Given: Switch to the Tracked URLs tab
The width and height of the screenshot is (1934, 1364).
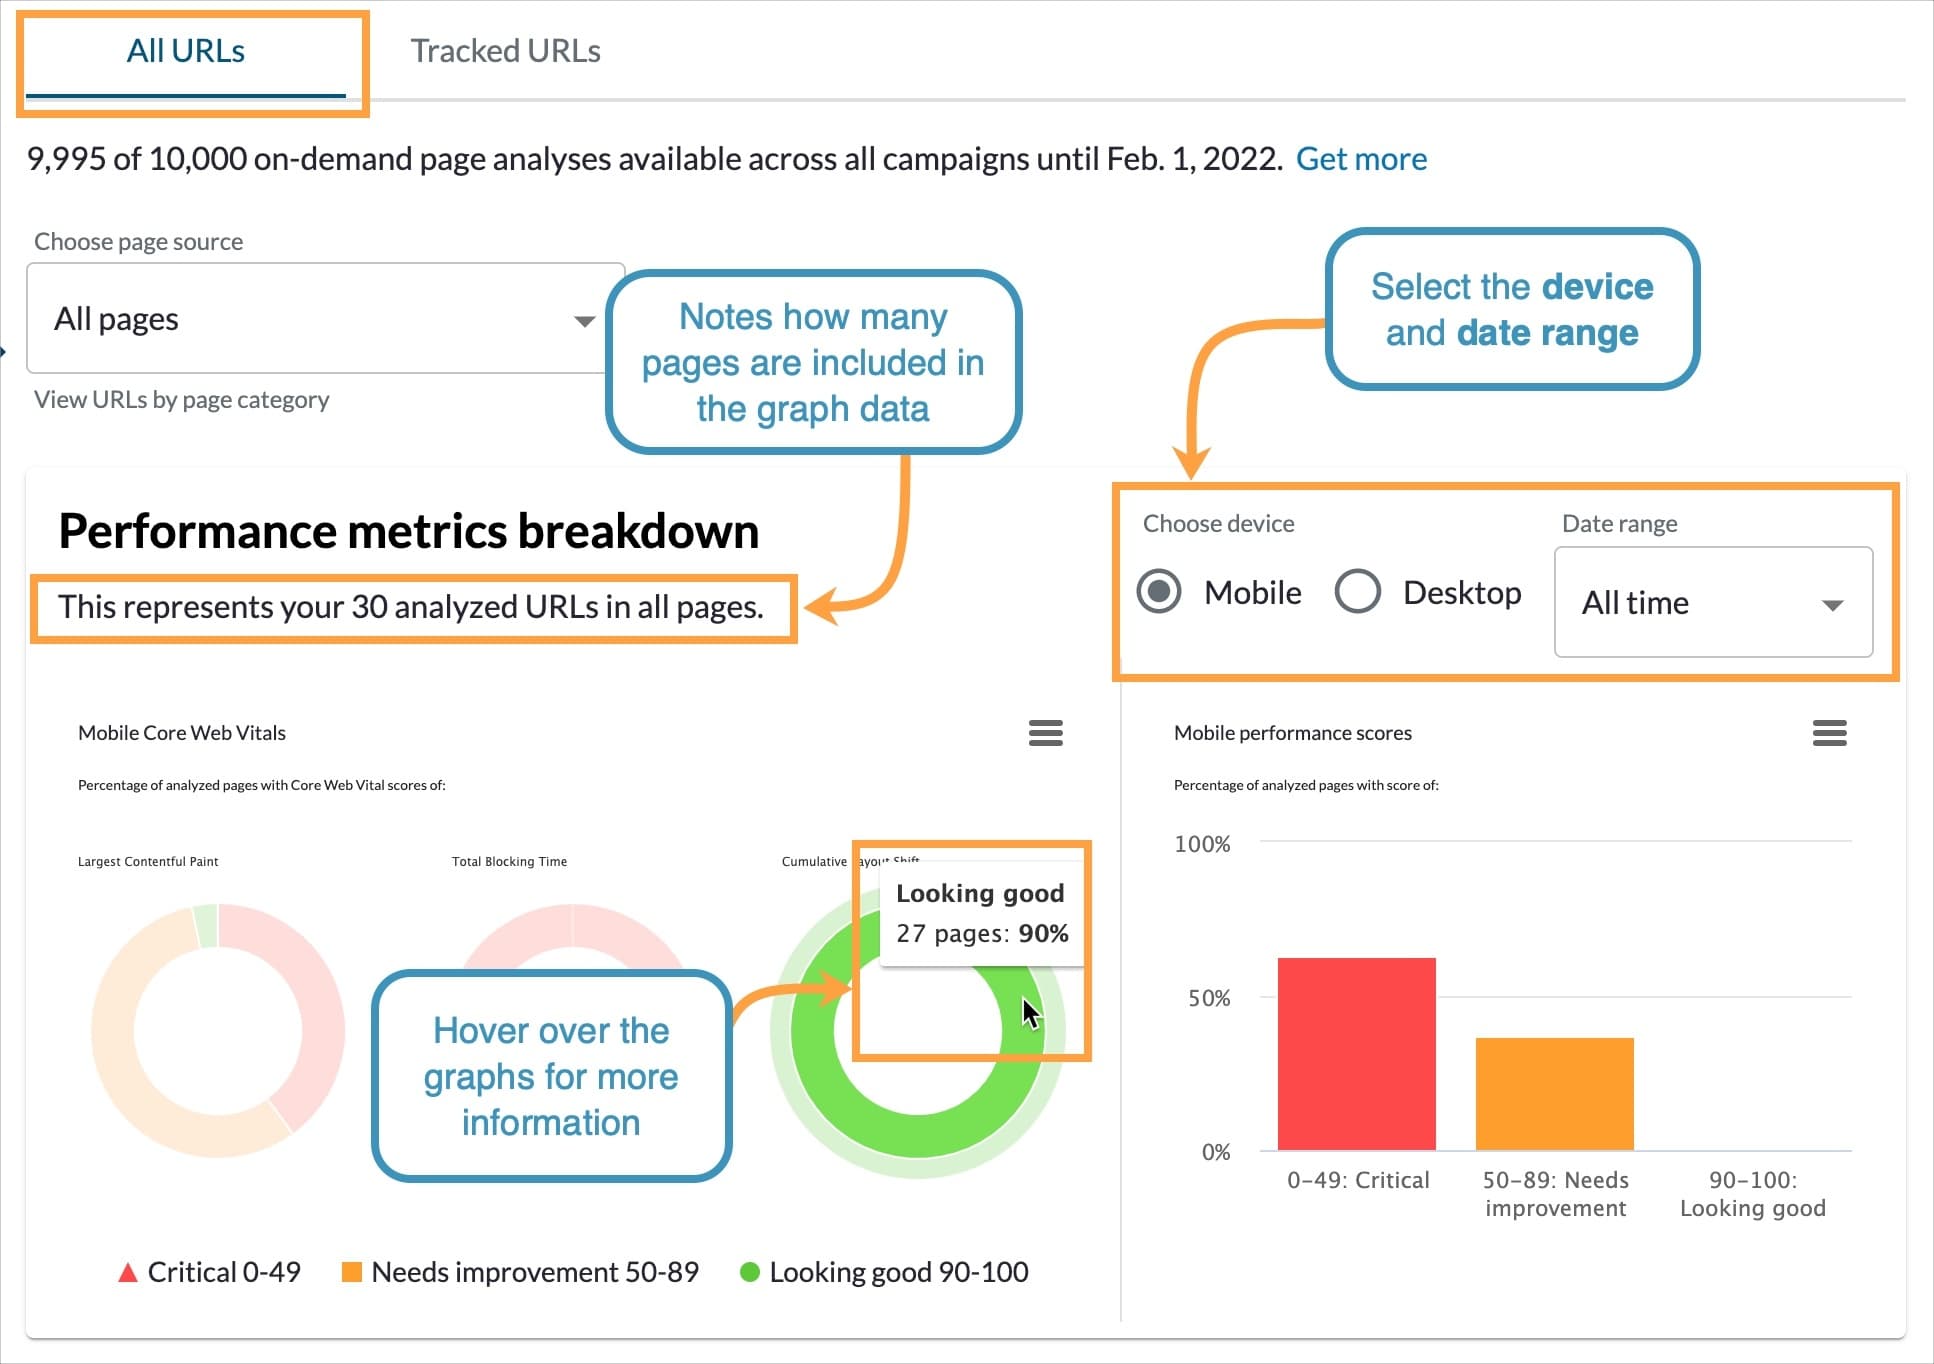Looking at the screenshot, I should pyautogui.click(x=505, y=51).
